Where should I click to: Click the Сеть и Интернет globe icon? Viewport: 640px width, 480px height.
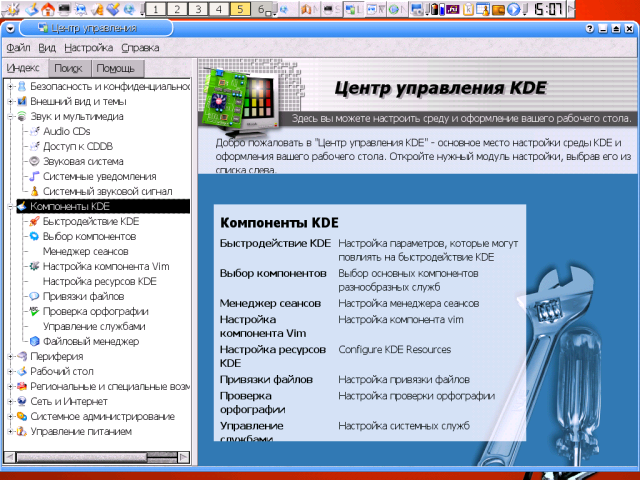coord(22,401)
